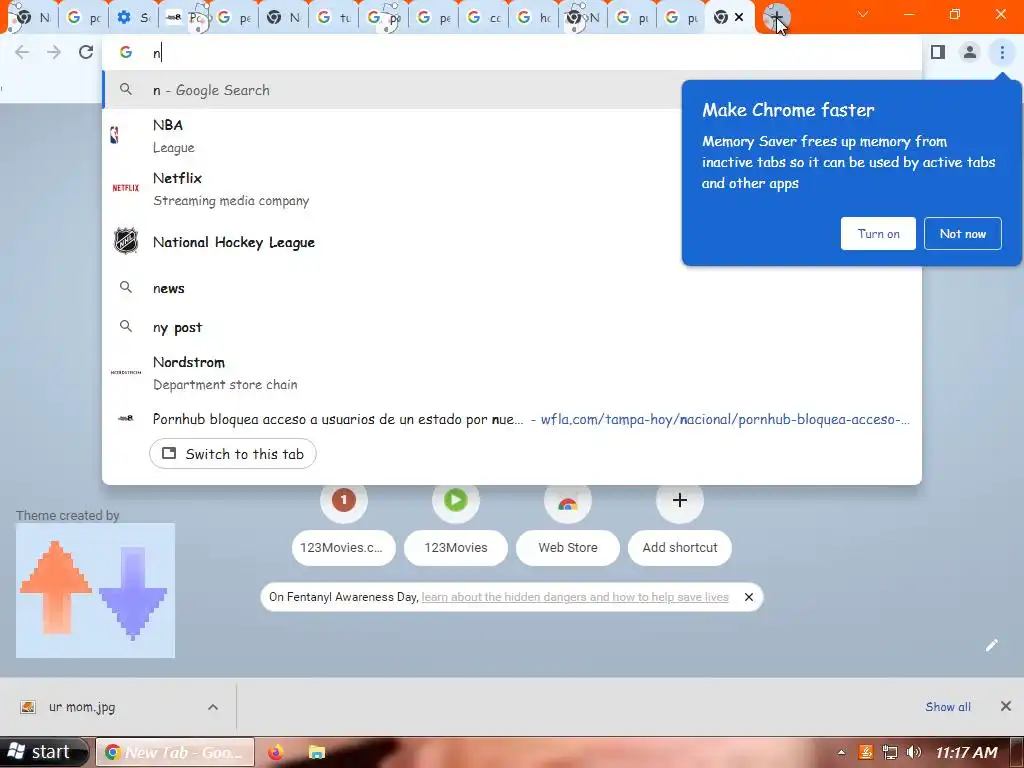Screen dimensions: 1024x768
Task: Open the 123Movies.c... shortcut icon
Action: pos(344,500)
